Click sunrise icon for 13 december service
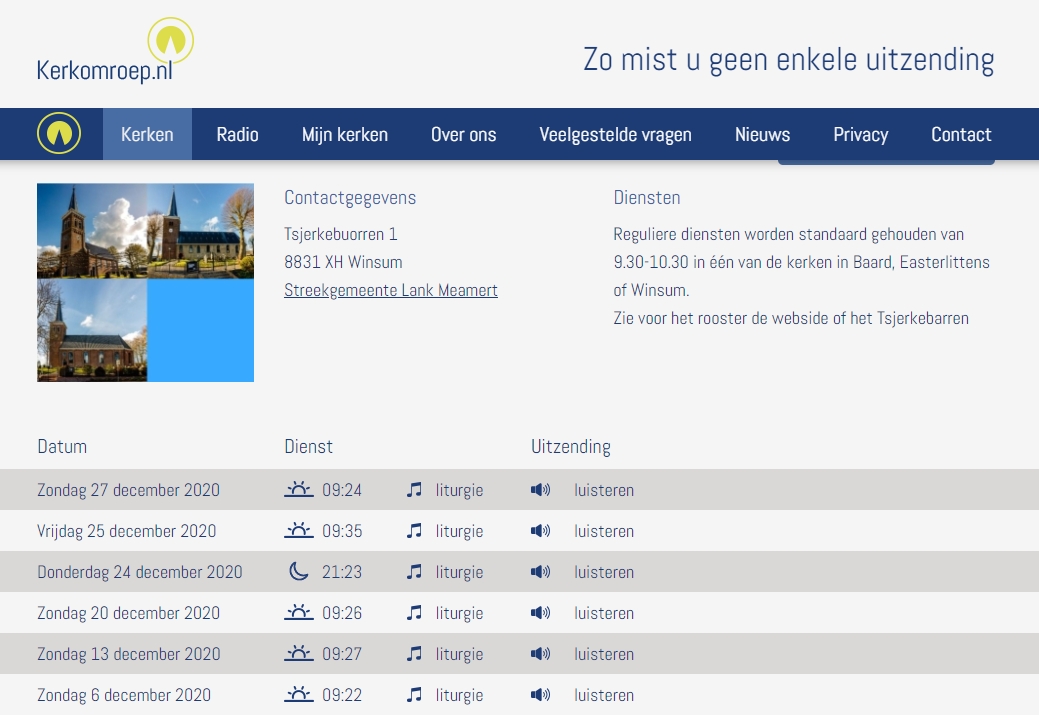 pos(299,653)
